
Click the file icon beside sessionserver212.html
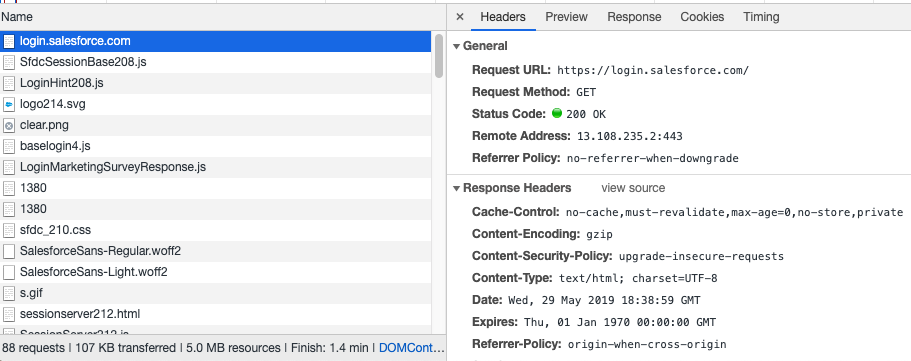pyautogui.click(x=9, y=314)
